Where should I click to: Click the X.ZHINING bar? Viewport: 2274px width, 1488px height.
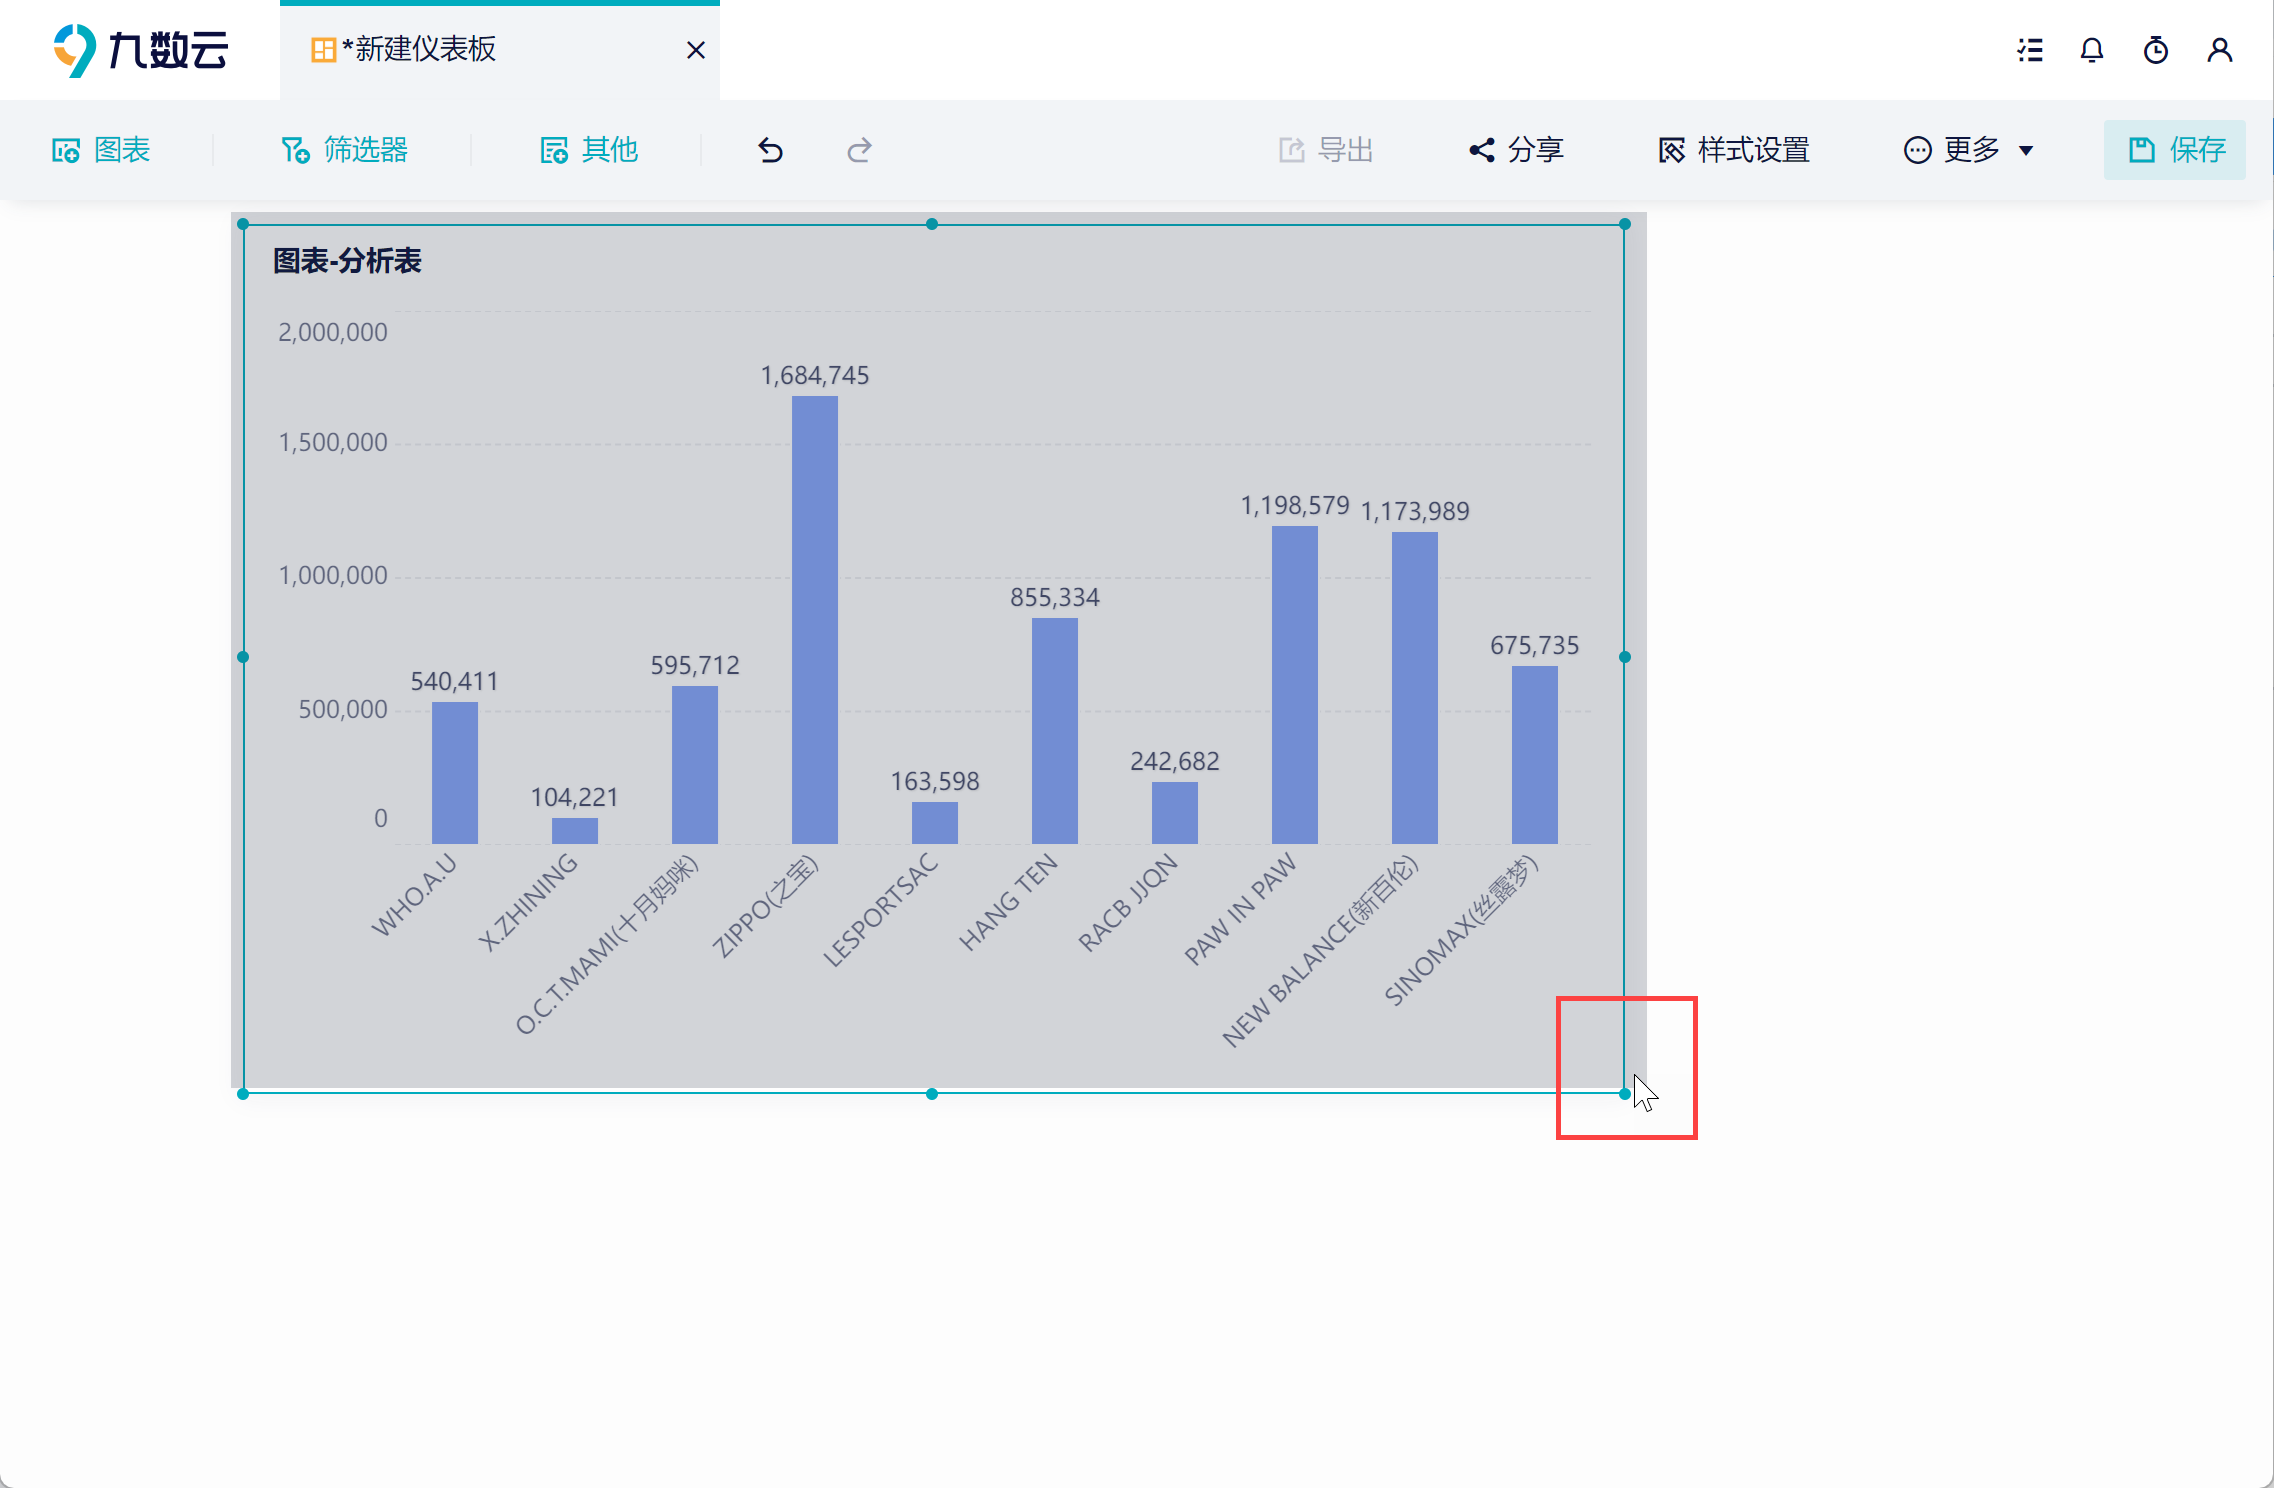click(x=575, y=831)
